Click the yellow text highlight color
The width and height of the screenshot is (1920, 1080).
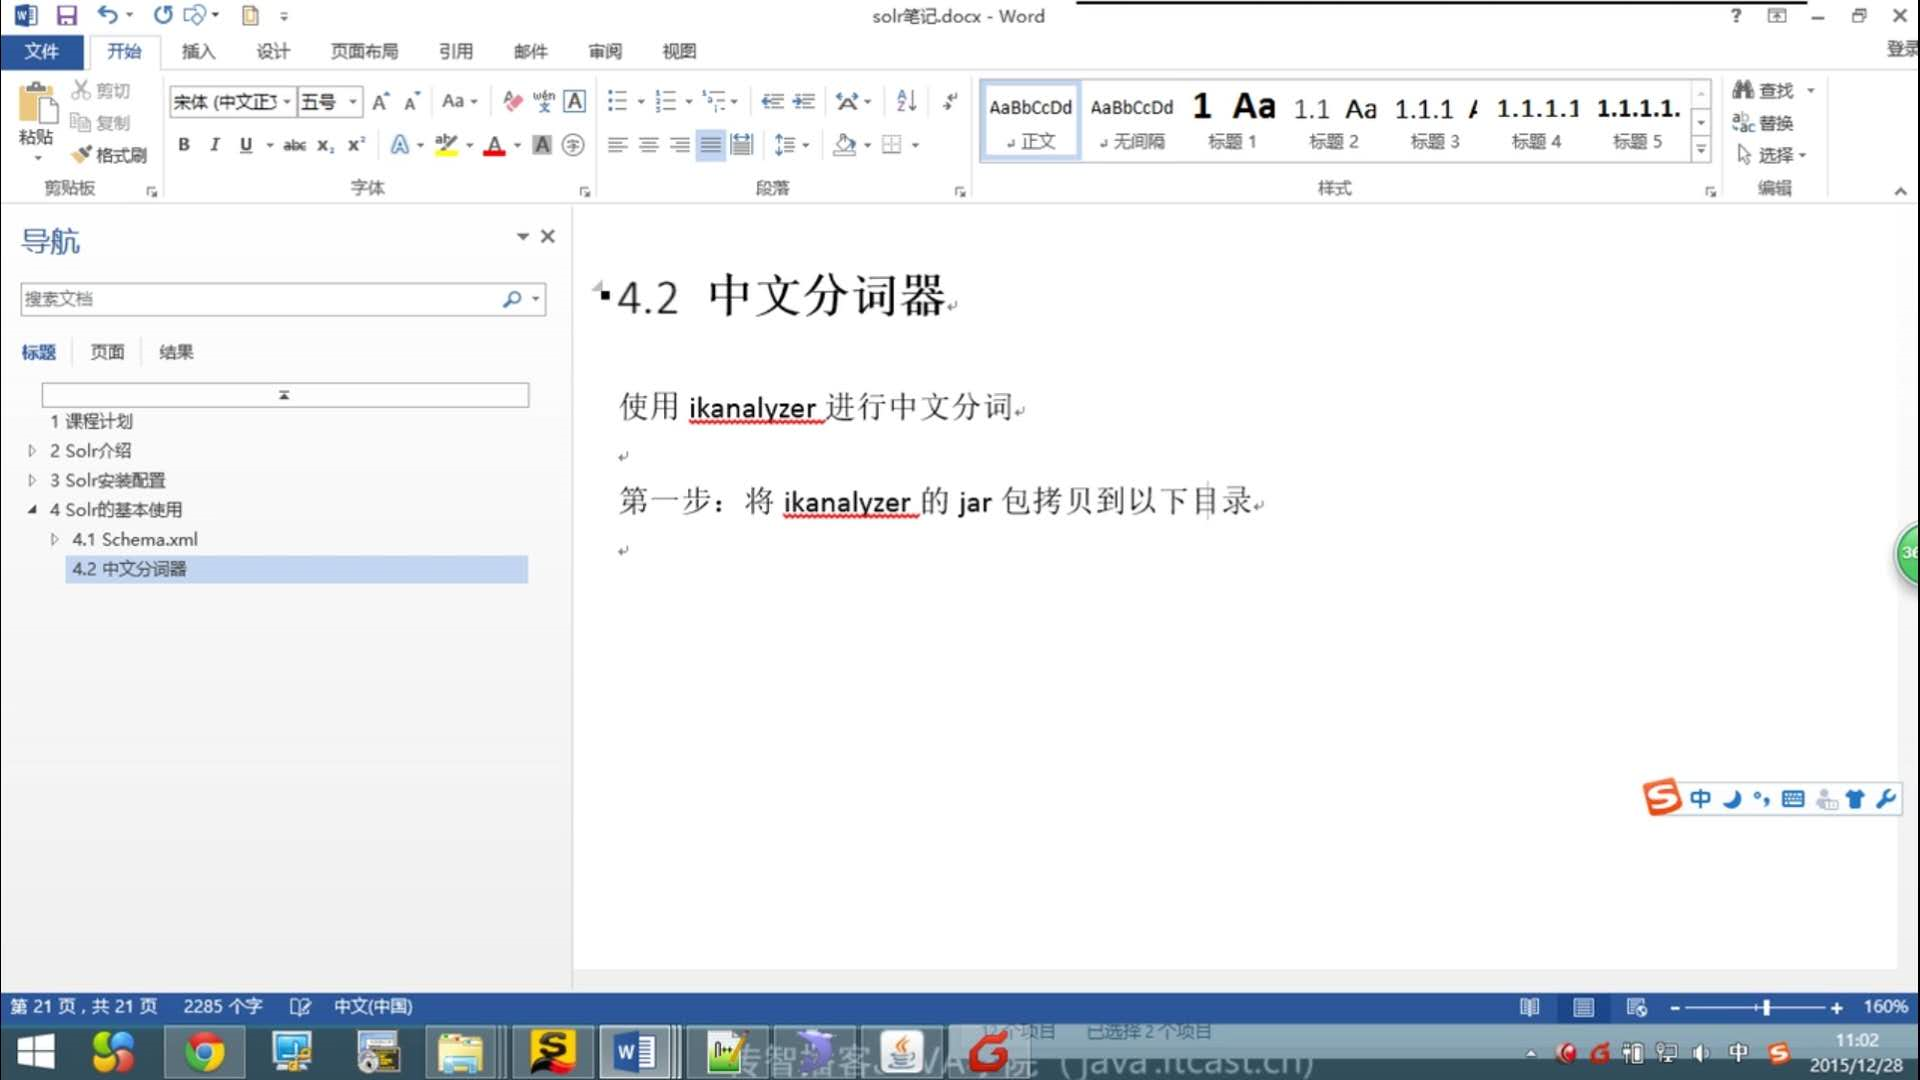click(x=446, y=145)
